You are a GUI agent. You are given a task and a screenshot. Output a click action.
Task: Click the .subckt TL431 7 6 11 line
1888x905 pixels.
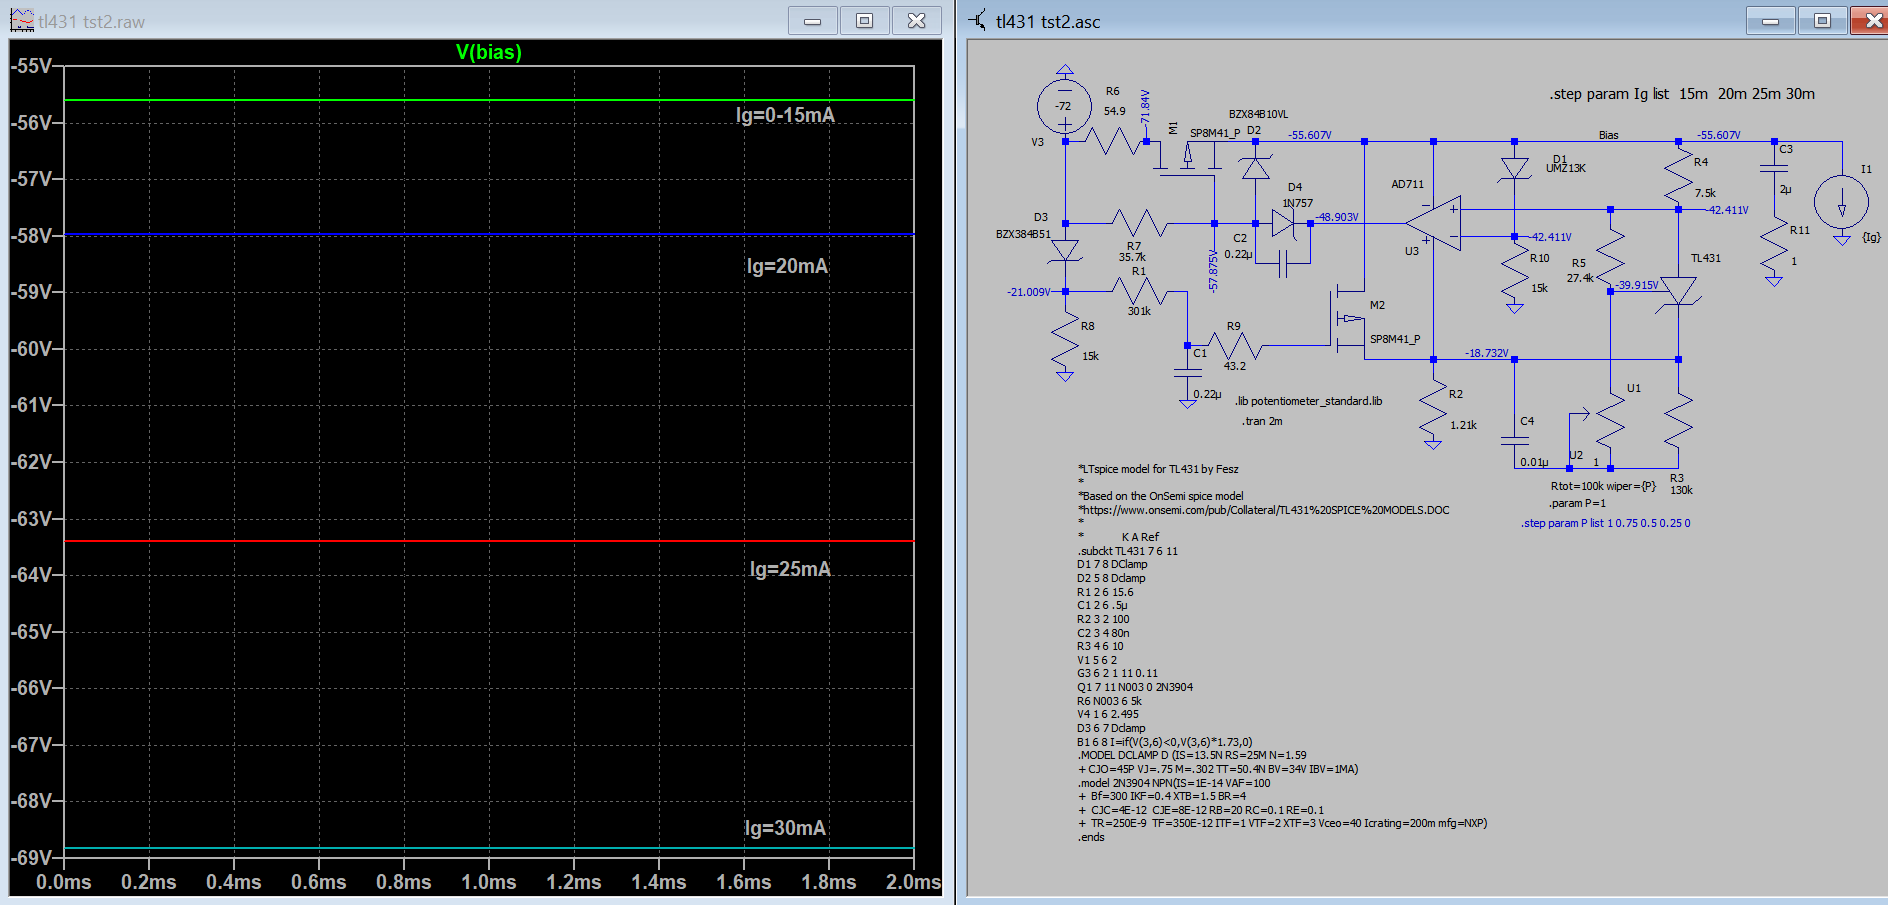(1127, 551)
